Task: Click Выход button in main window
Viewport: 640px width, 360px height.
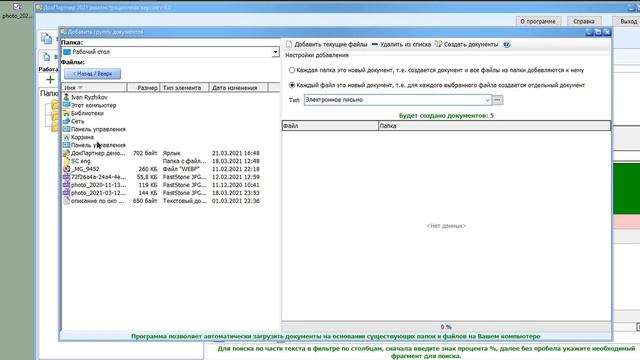Action: 628,21
